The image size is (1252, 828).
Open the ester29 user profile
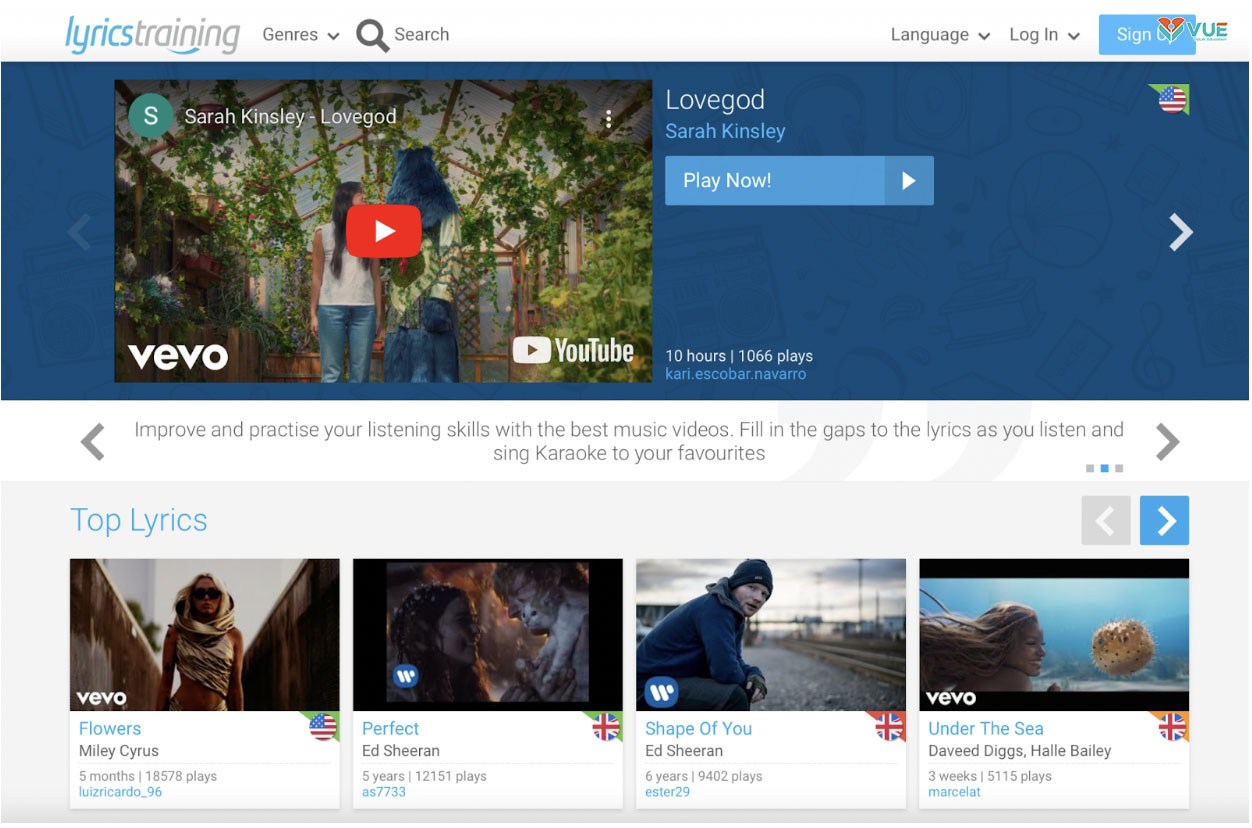(x=667, y=792)
